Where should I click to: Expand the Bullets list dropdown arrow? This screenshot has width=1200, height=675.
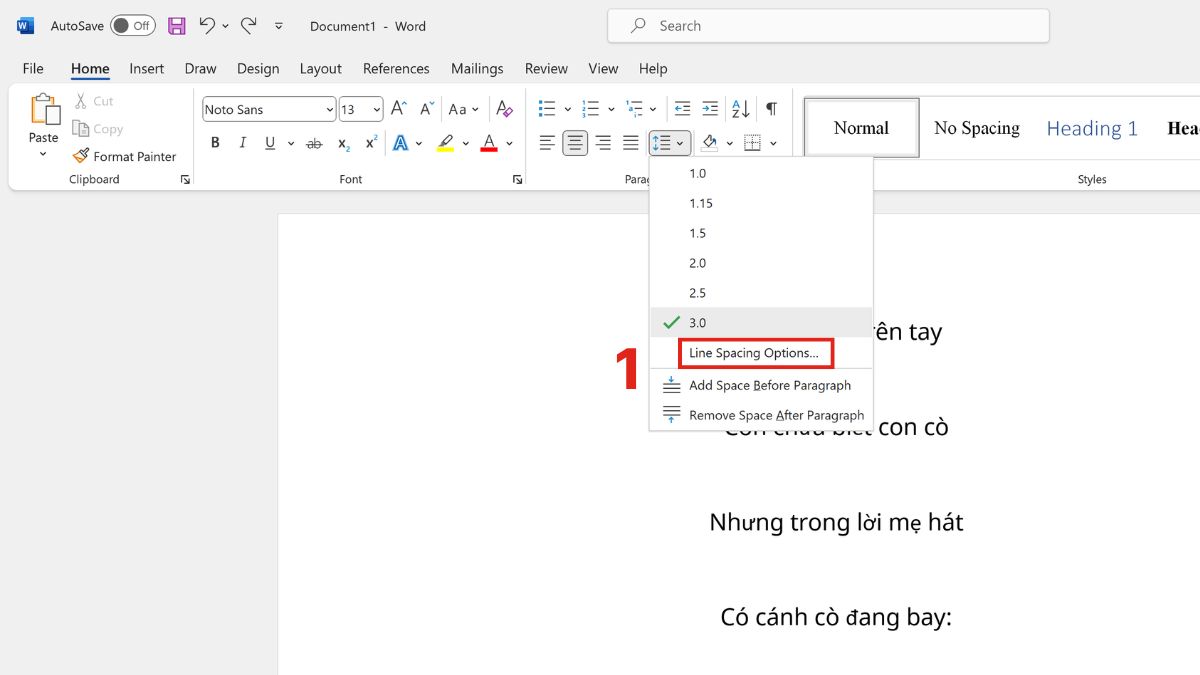click(568, 109)
